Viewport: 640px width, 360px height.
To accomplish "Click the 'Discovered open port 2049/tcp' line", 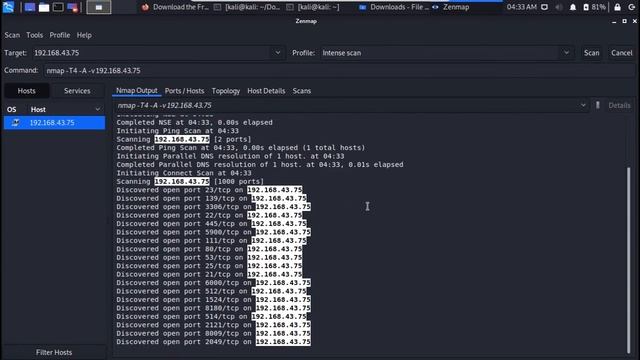I will coord(213,342).
